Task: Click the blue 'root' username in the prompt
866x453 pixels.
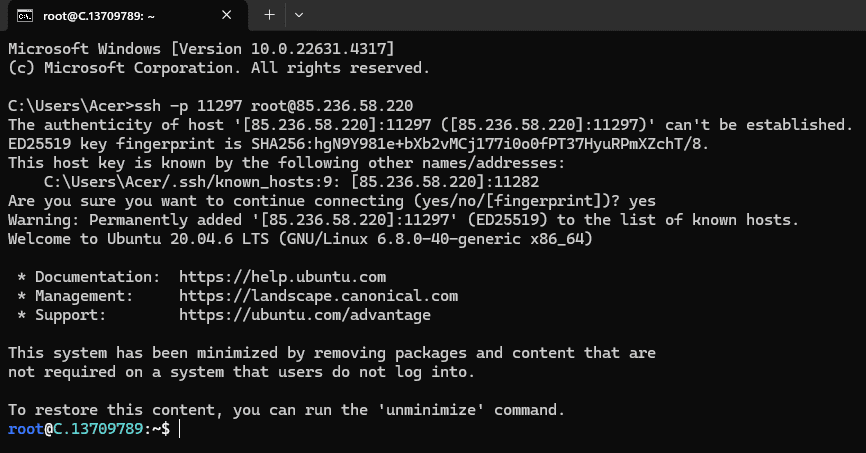Action: (26, 429)
